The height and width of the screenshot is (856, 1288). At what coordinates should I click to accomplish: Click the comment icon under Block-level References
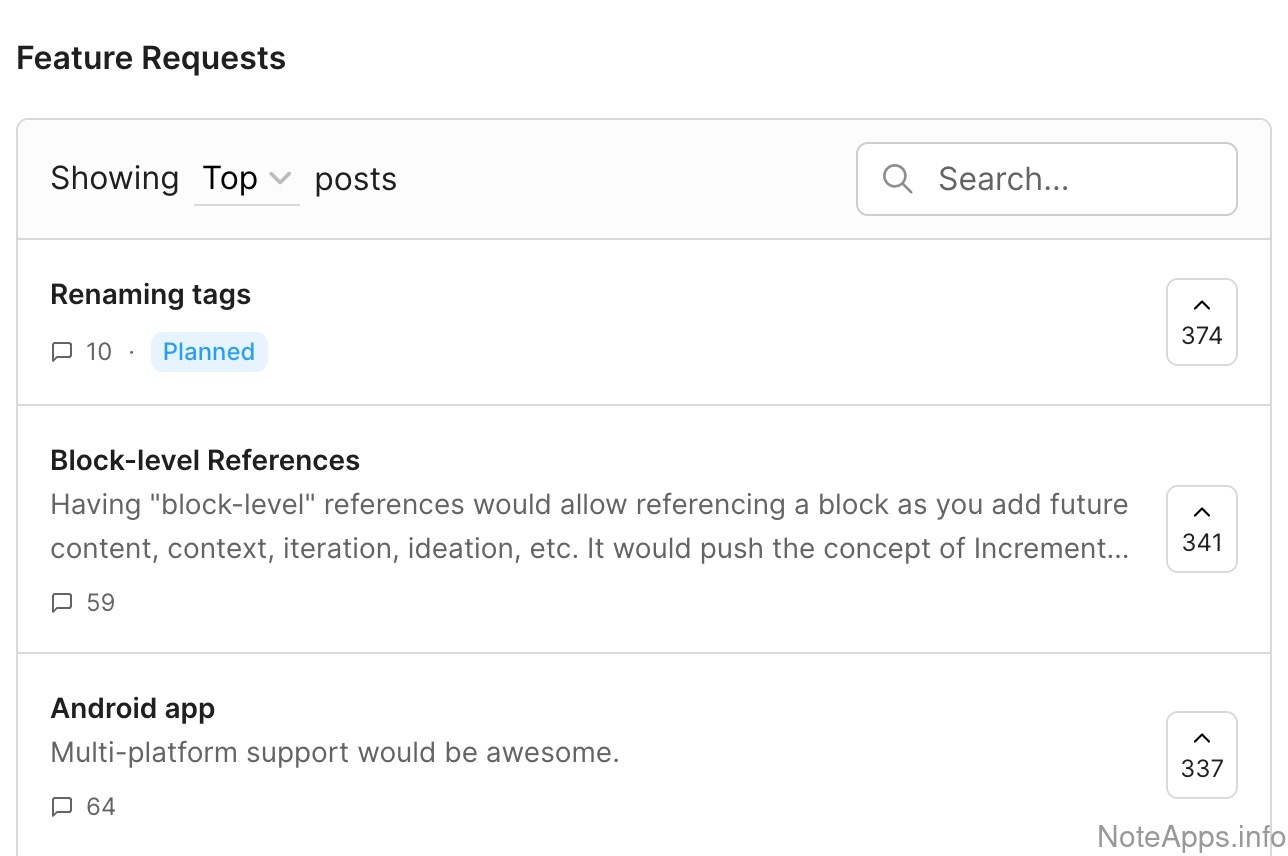click(62, 603)
